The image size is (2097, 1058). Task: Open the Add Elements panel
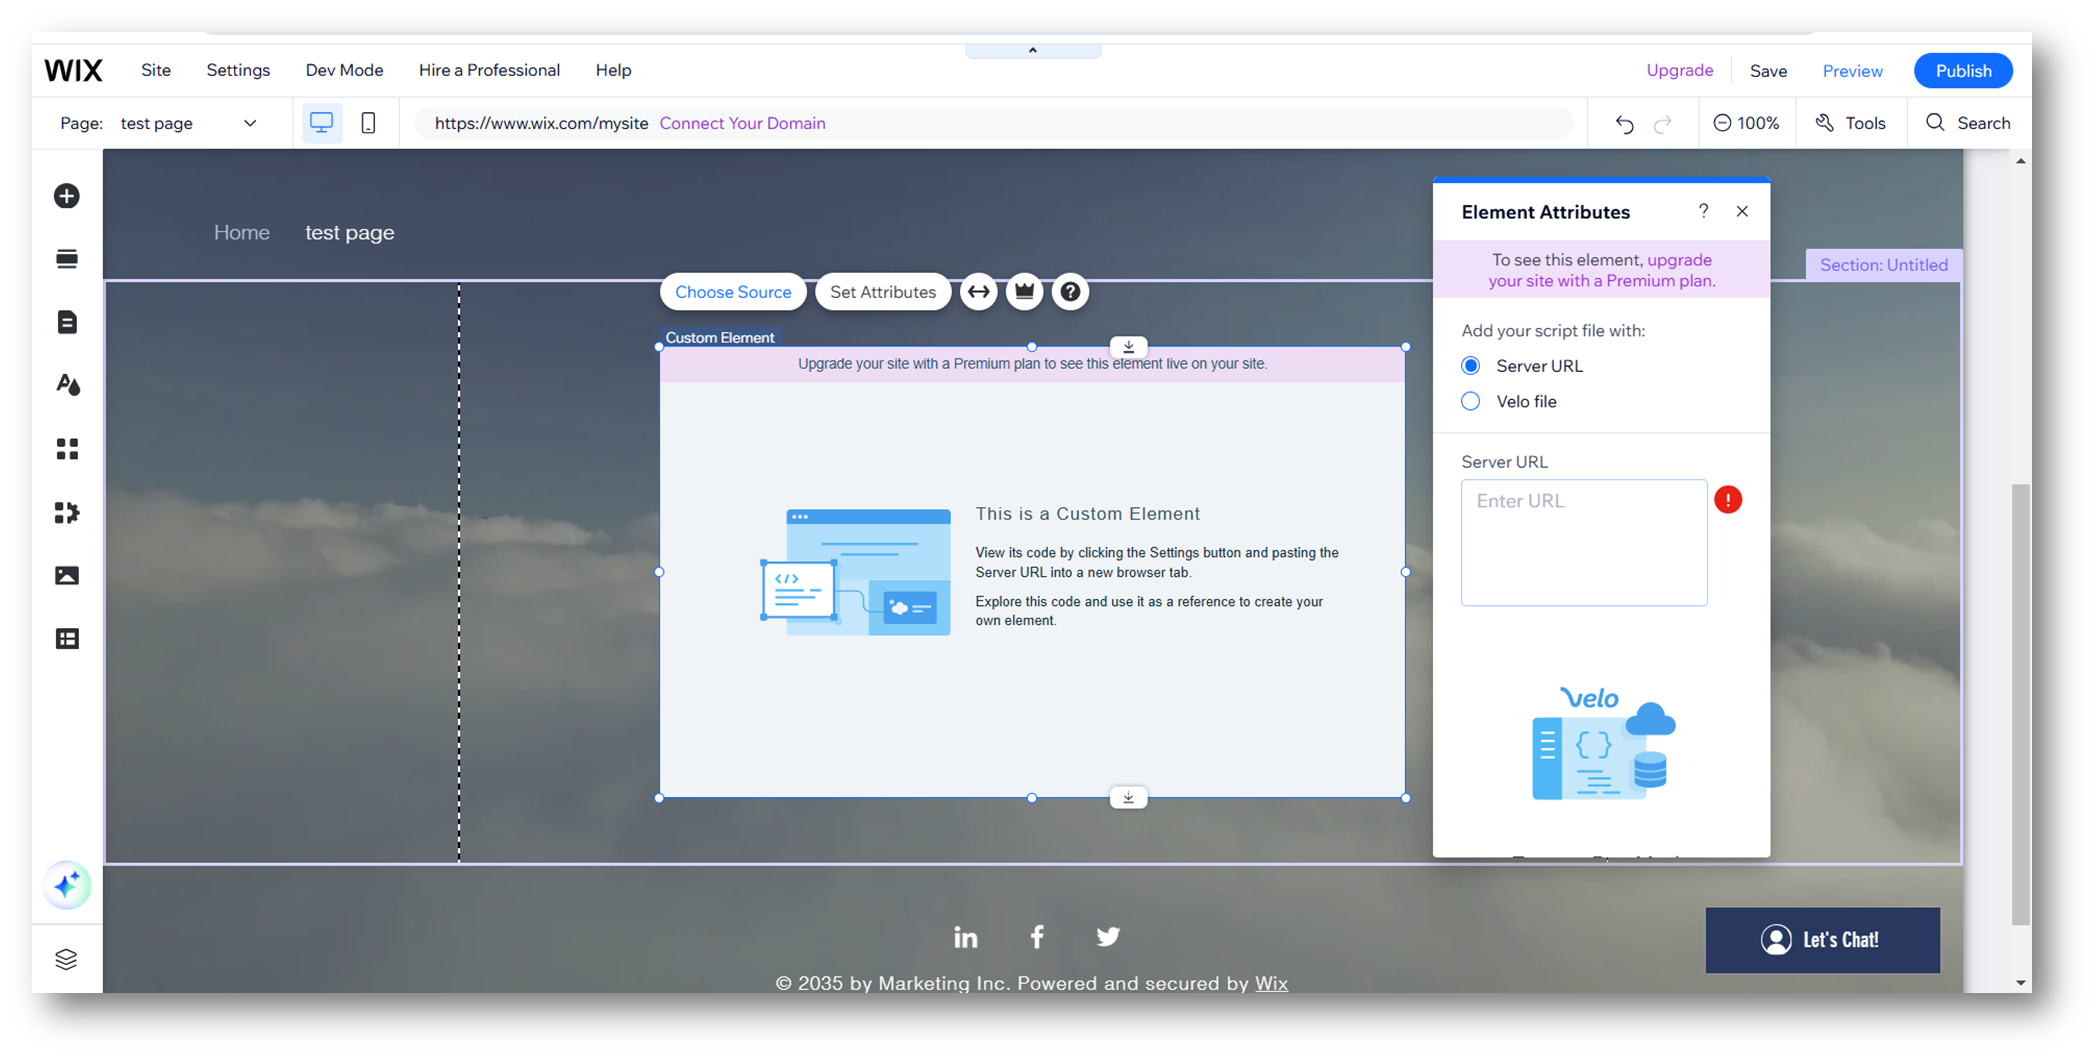tap(66, 196)
